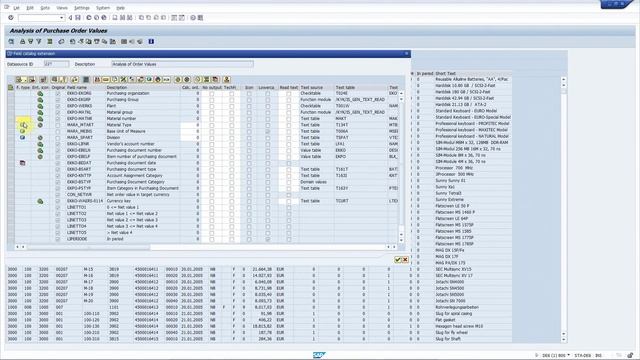The image size is (640, 360).
Task: Click the green Enter checkmark in the standard toolbar
Action: (11, 18)
